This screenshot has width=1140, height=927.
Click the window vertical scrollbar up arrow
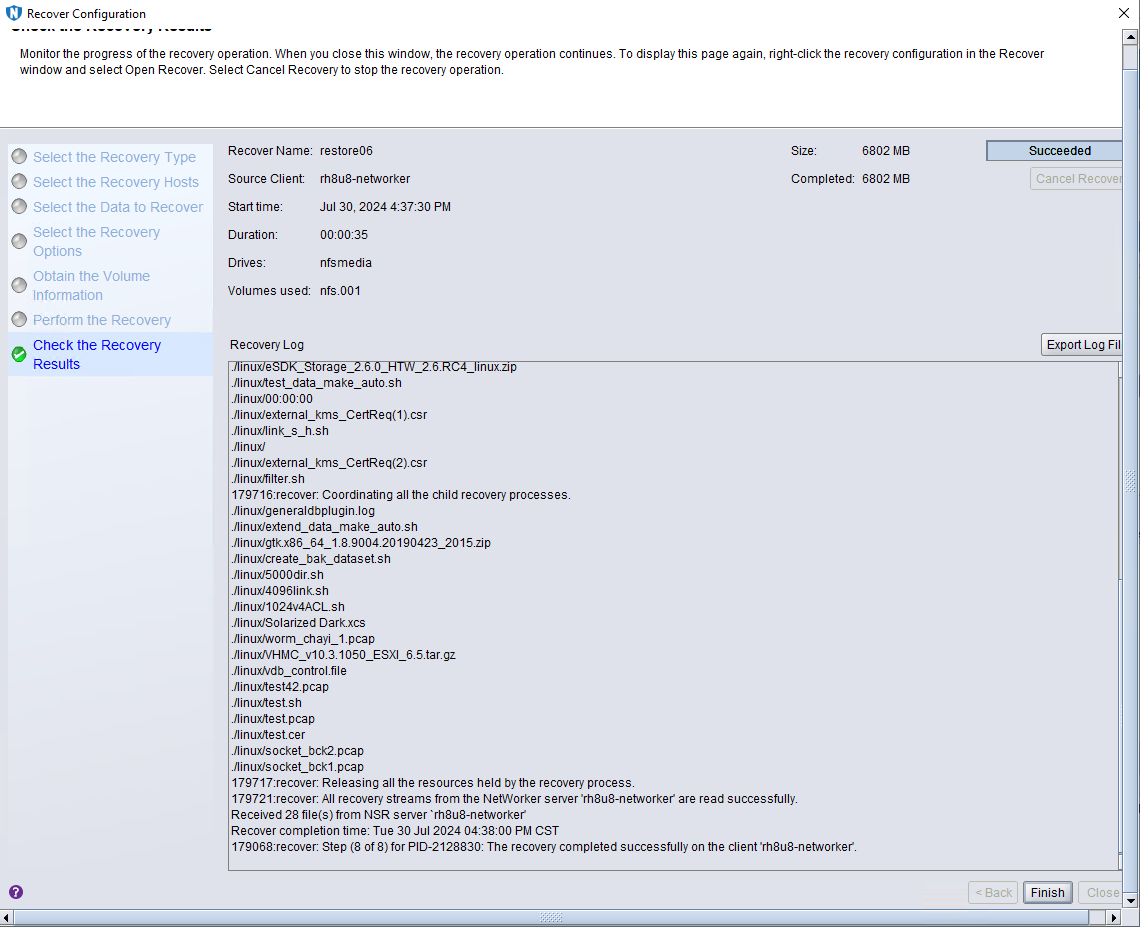pyautogui.click(x=1131, y=36)
